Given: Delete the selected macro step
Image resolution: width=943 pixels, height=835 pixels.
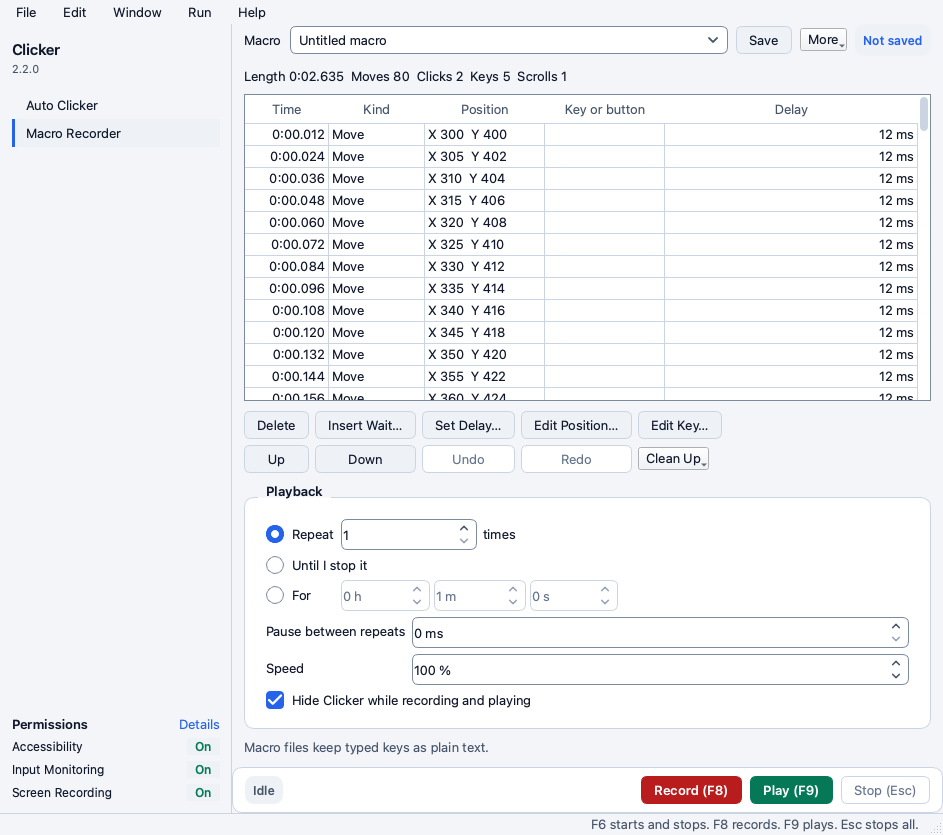Looking at the screenshot, I should [x=276, y=425].
